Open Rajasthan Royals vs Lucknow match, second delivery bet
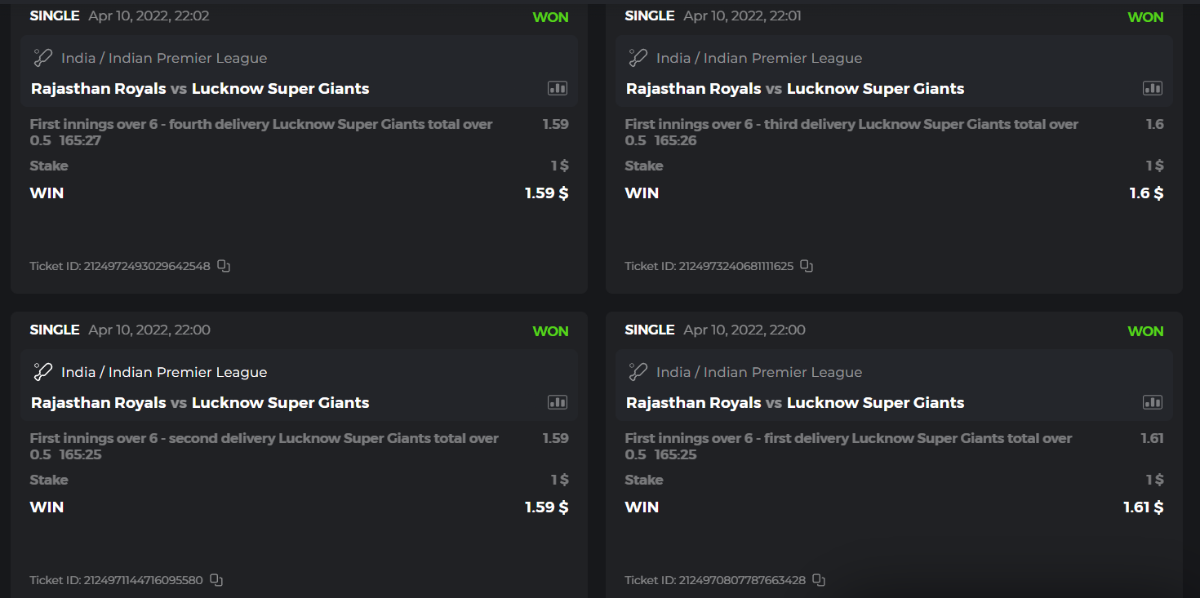This screenshot has height=598, width=1200. coord(200,402)
